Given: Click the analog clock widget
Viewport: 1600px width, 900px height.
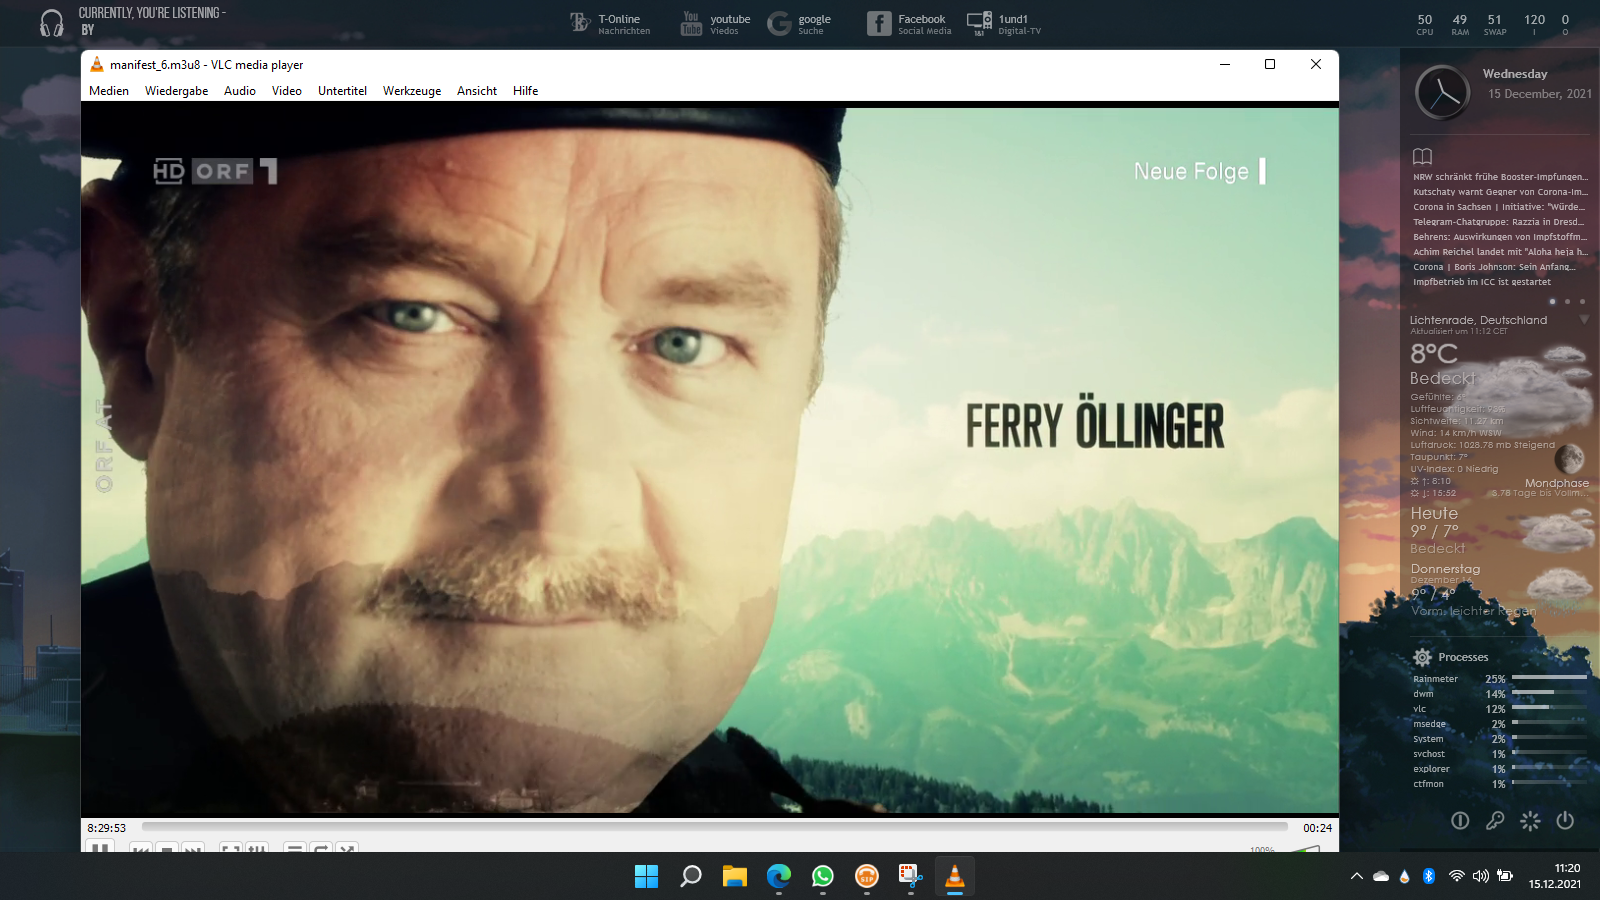Looking at the screenshot, I should (1442, 92).
